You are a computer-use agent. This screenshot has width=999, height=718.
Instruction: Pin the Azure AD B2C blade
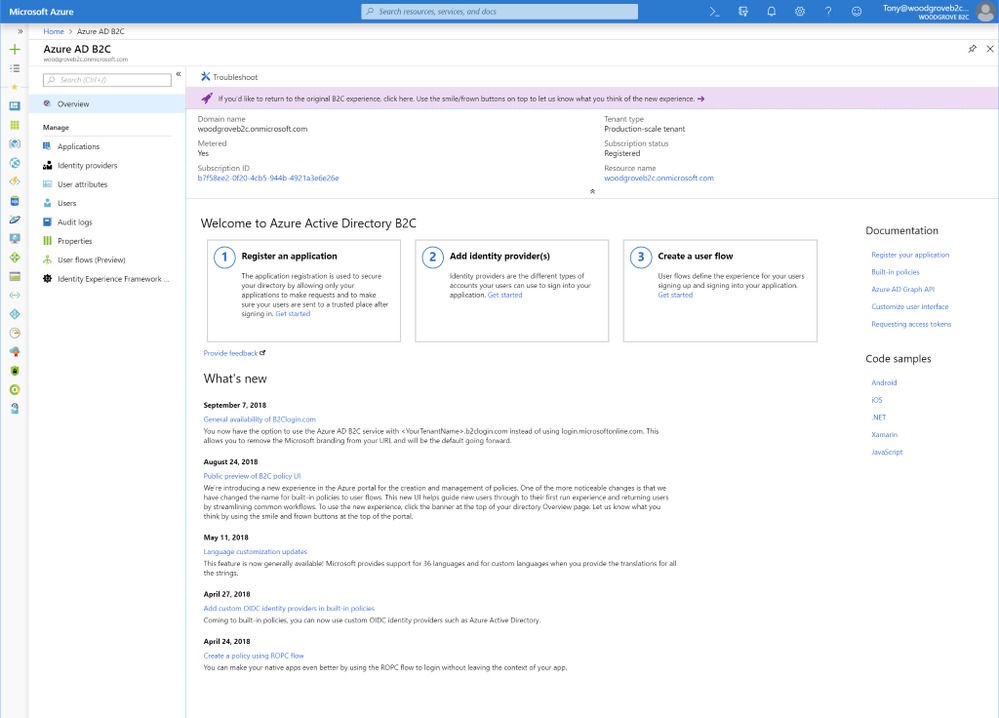[x=972, y=49]
